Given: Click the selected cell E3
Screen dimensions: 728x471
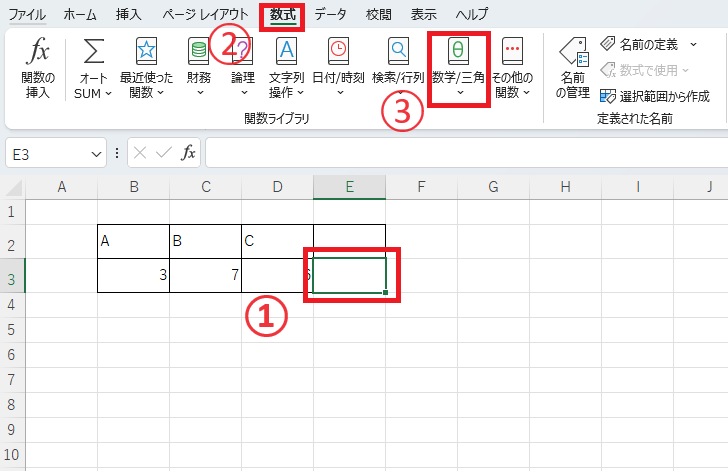Looking at the screenshot, I should point(350,275).
